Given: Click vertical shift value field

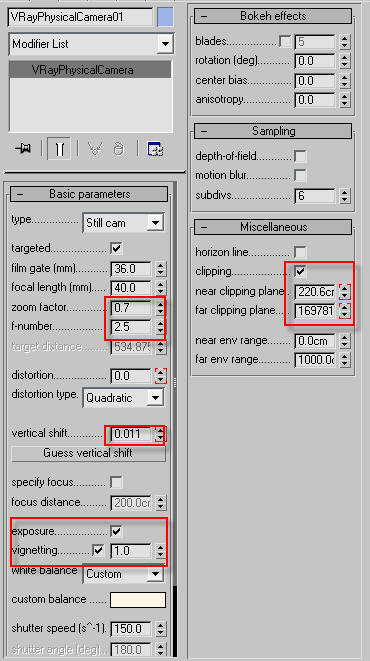Looking at the screenshot, I should tap(131, 434).
